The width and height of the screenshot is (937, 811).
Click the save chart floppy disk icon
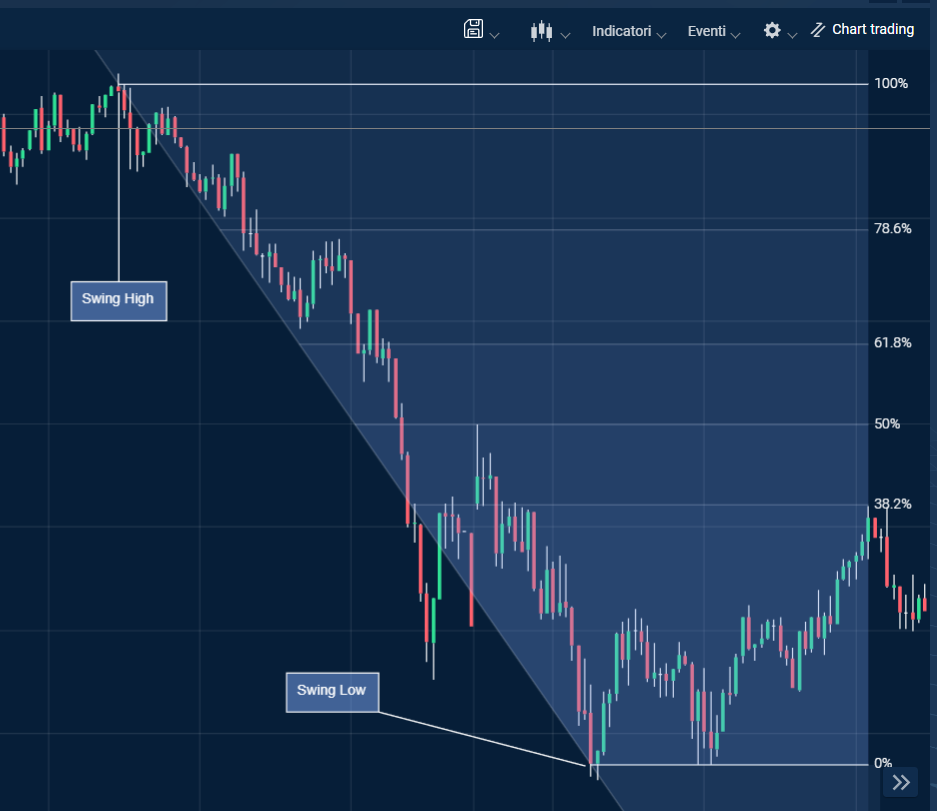coord(473,29)
